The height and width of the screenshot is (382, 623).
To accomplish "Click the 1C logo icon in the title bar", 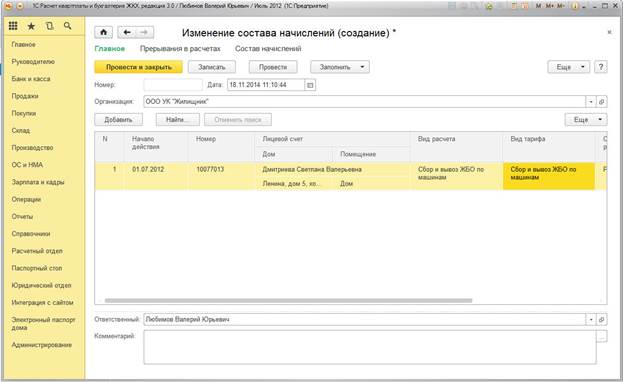I will point(8,6).
